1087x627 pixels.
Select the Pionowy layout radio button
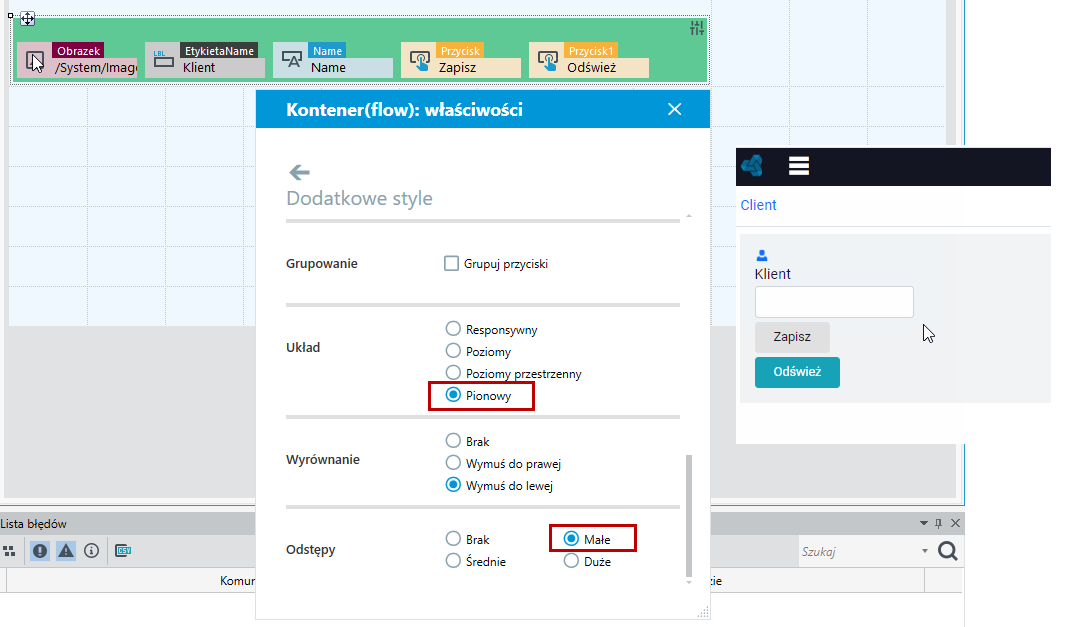[453, 395]
